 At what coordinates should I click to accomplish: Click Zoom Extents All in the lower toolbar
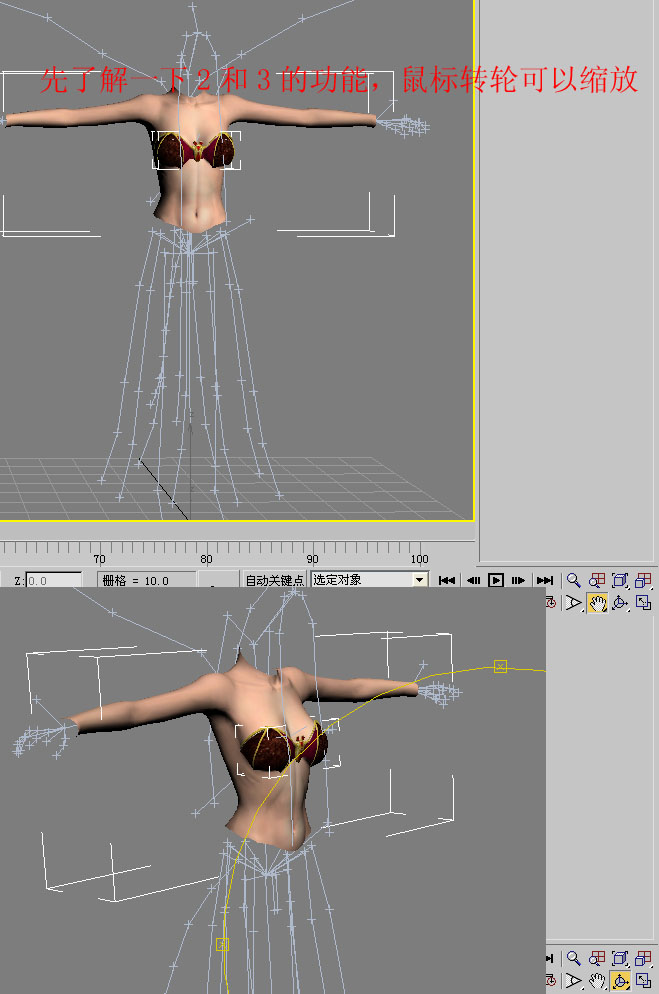click(643, 959)
